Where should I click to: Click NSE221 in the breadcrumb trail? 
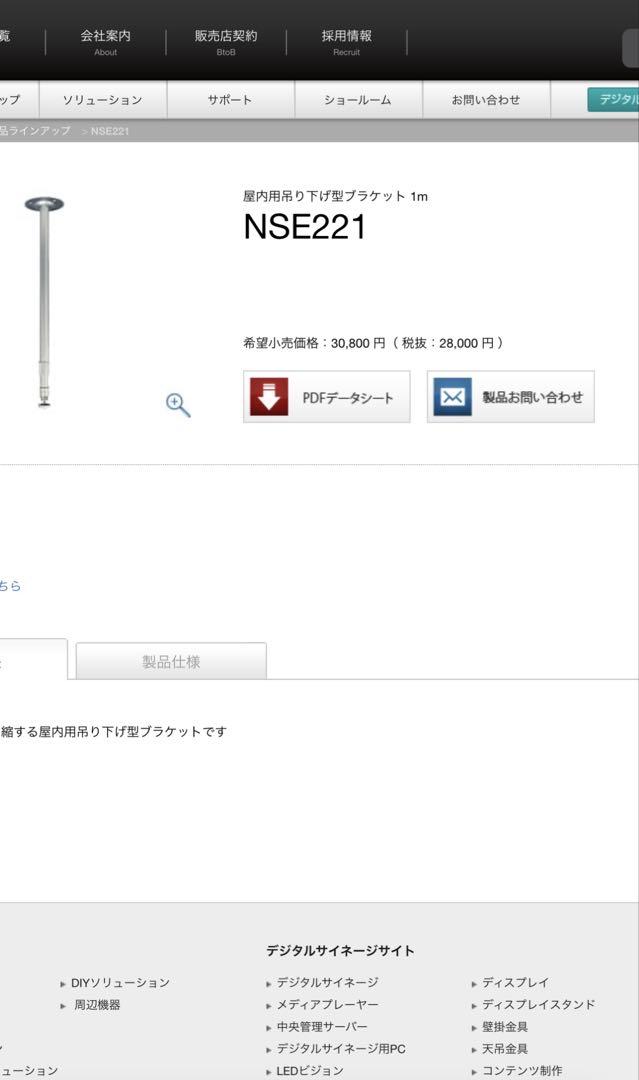click(x=109, y=131)
